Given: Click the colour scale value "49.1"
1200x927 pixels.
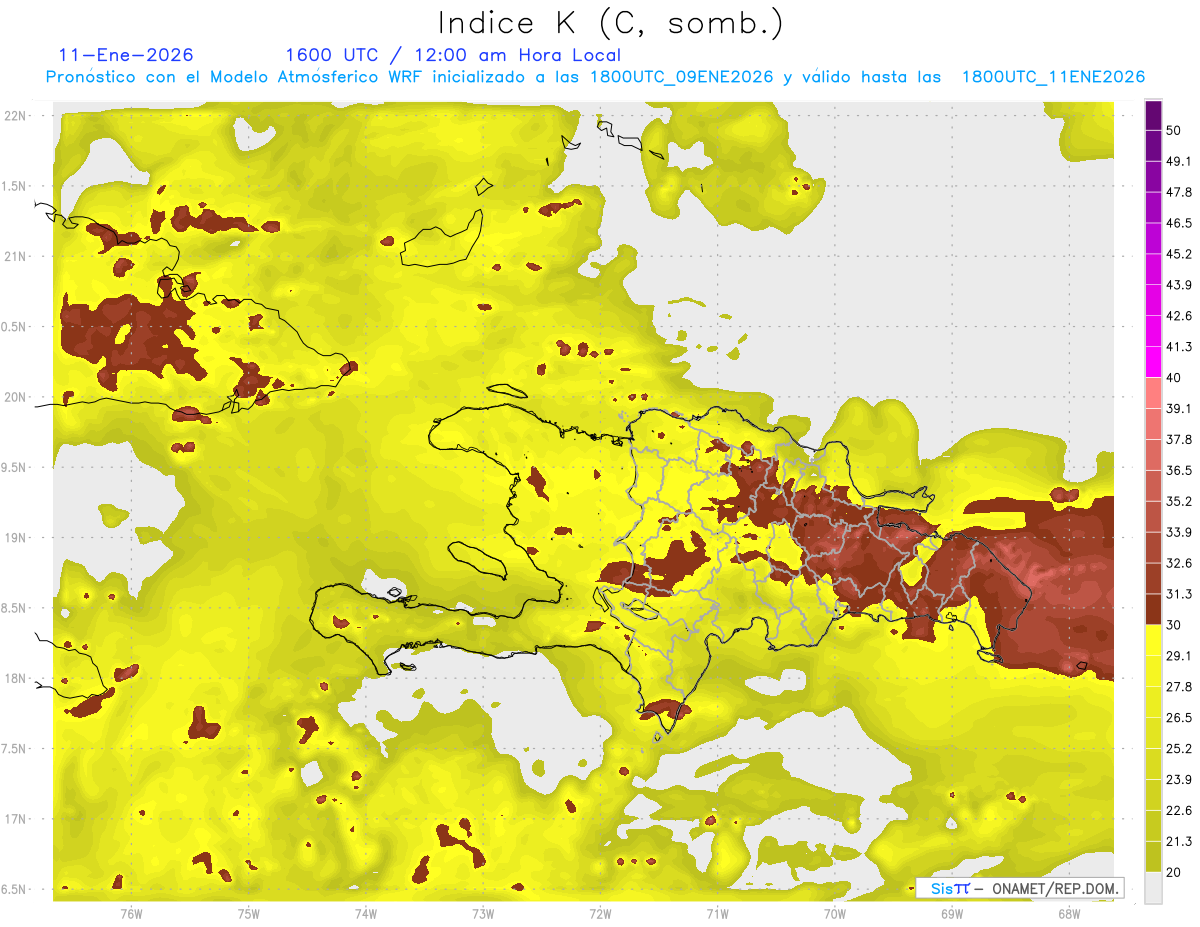Looking at the screenshot, I should click(1179, 161).
